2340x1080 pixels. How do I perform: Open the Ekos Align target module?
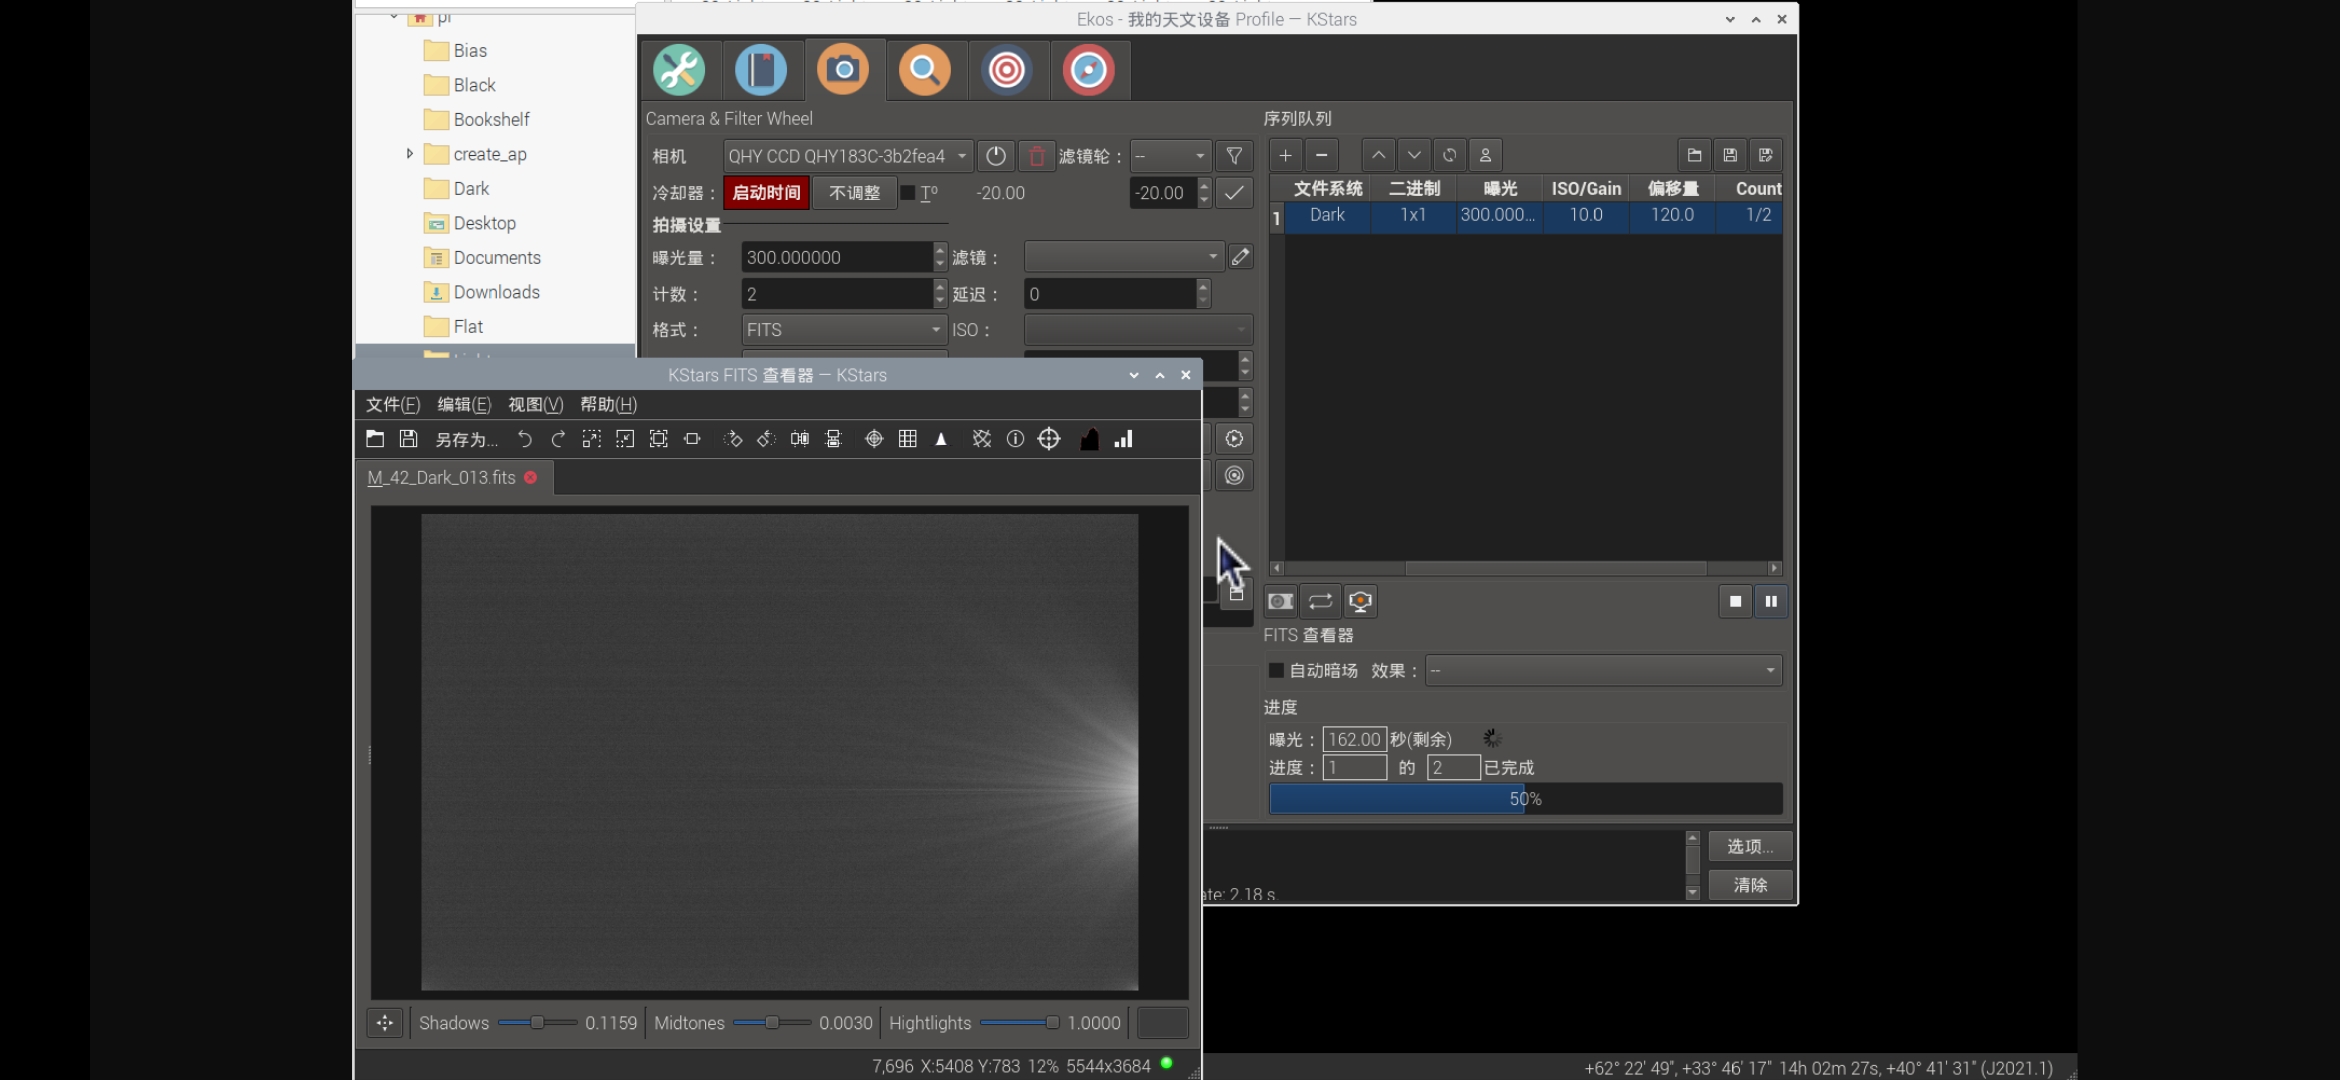point(1007,70)
